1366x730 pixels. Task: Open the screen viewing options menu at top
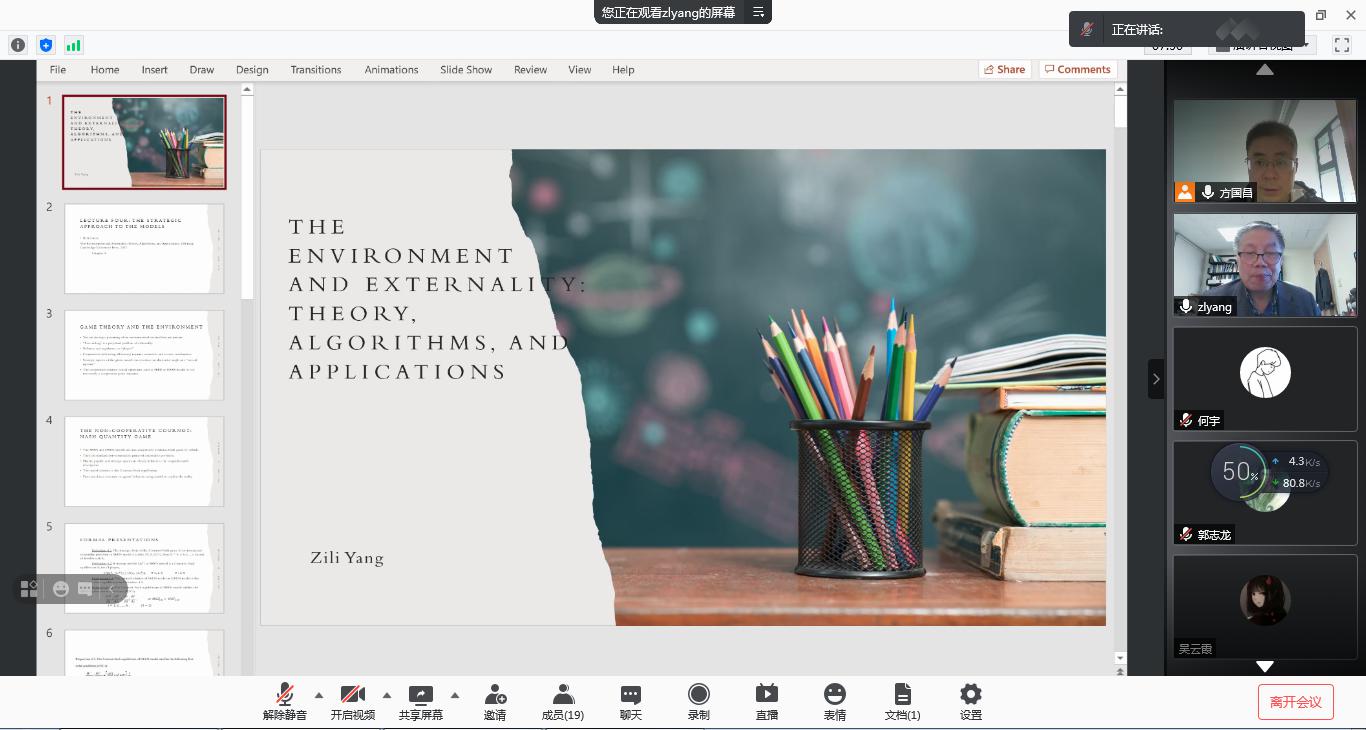[759, 12]
